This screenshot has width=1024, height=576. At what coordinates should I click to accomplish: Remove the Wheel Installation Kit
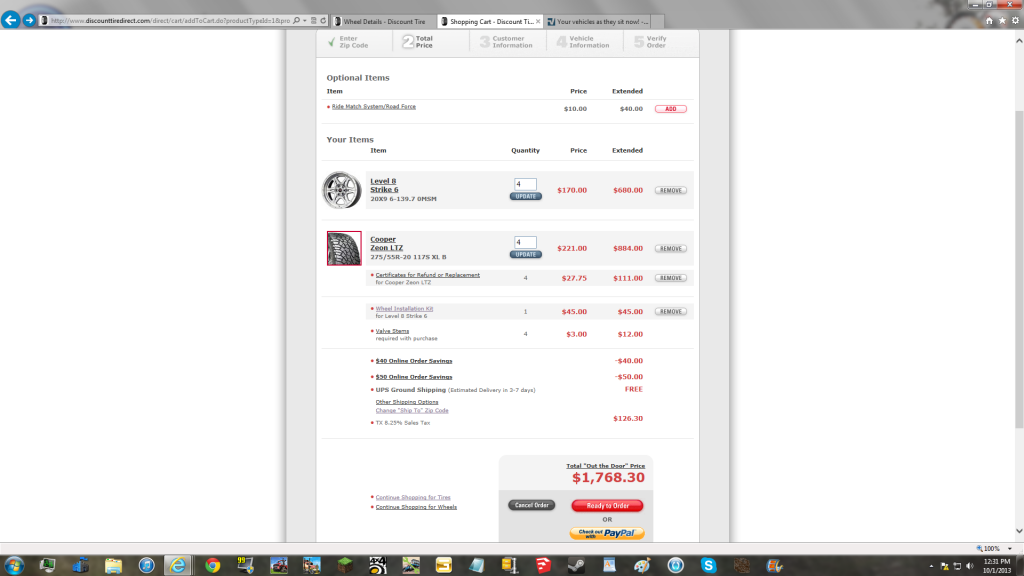pyautogui.click(x=671, y=312)
